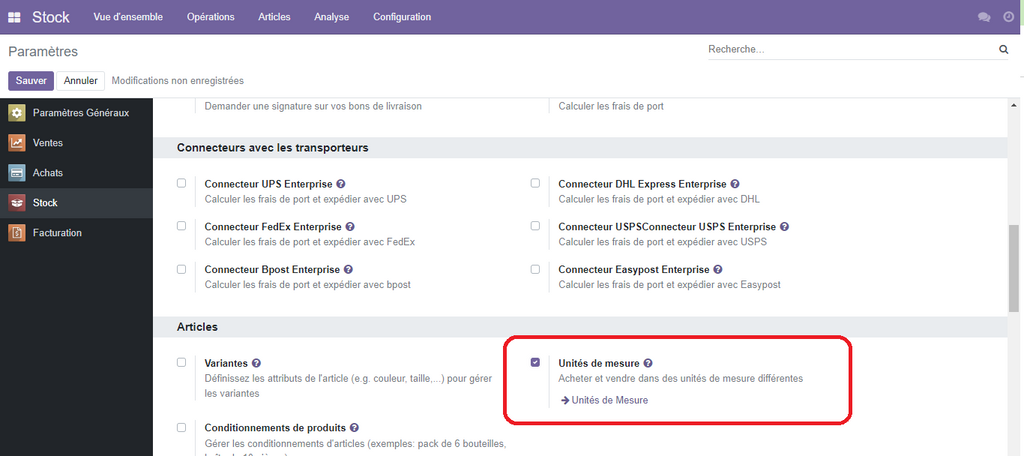Enable Connecteur DHL Express checkbox
Viewport: 1024px width, 456px height.
[x=535, y=183]
